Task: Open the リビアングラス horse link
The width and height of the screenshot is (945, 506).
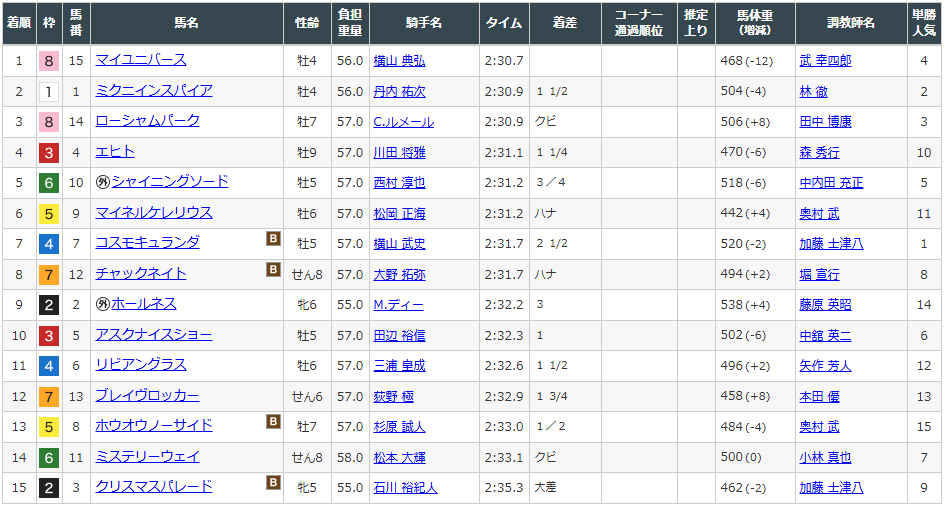Action: (x=140, y=365)
